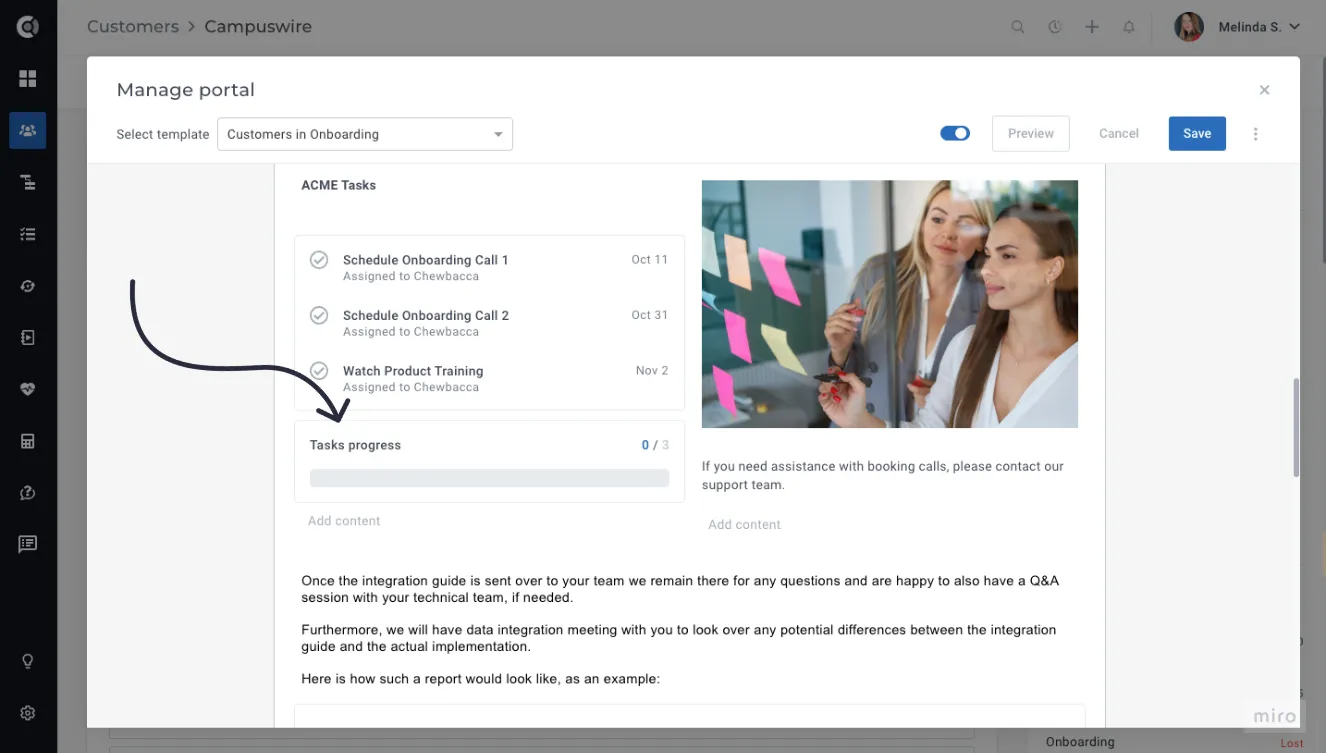Viewport: 1326px width, 753px height.
Task: Close the Manage portal dialog
Action: point(1264,90)
